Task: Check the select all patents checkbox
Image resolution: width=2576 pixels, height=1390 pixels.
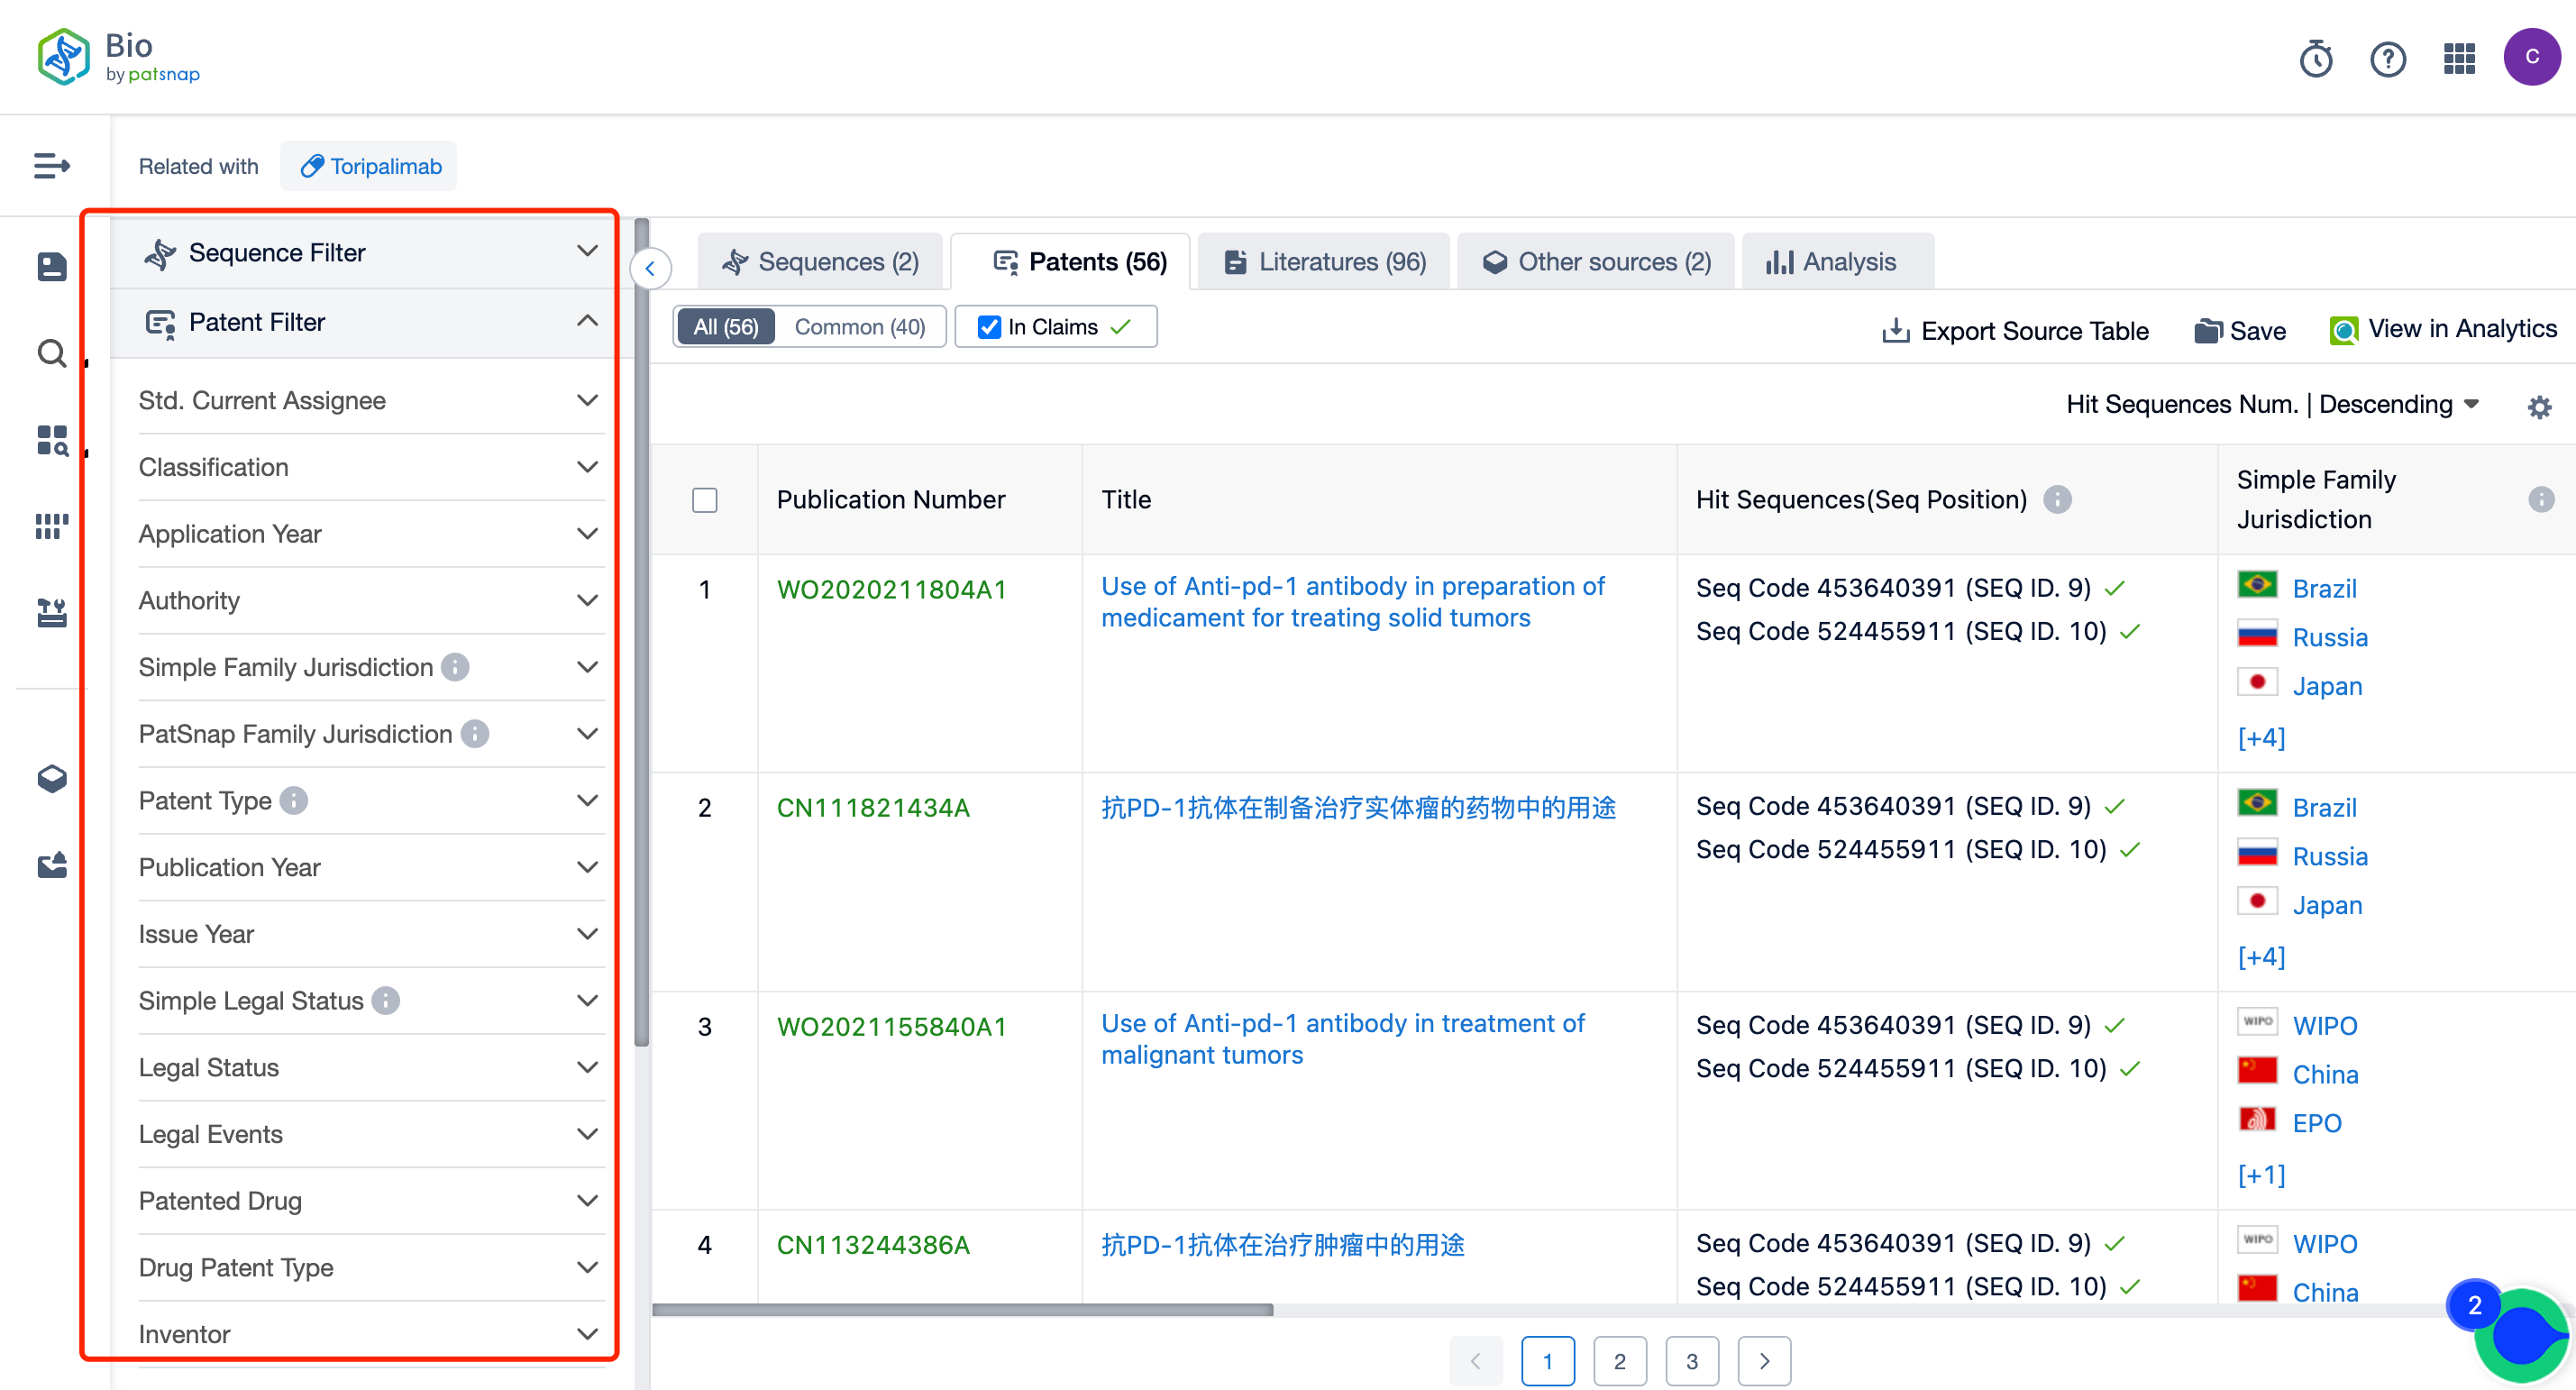Action: (x=705, y=500)
